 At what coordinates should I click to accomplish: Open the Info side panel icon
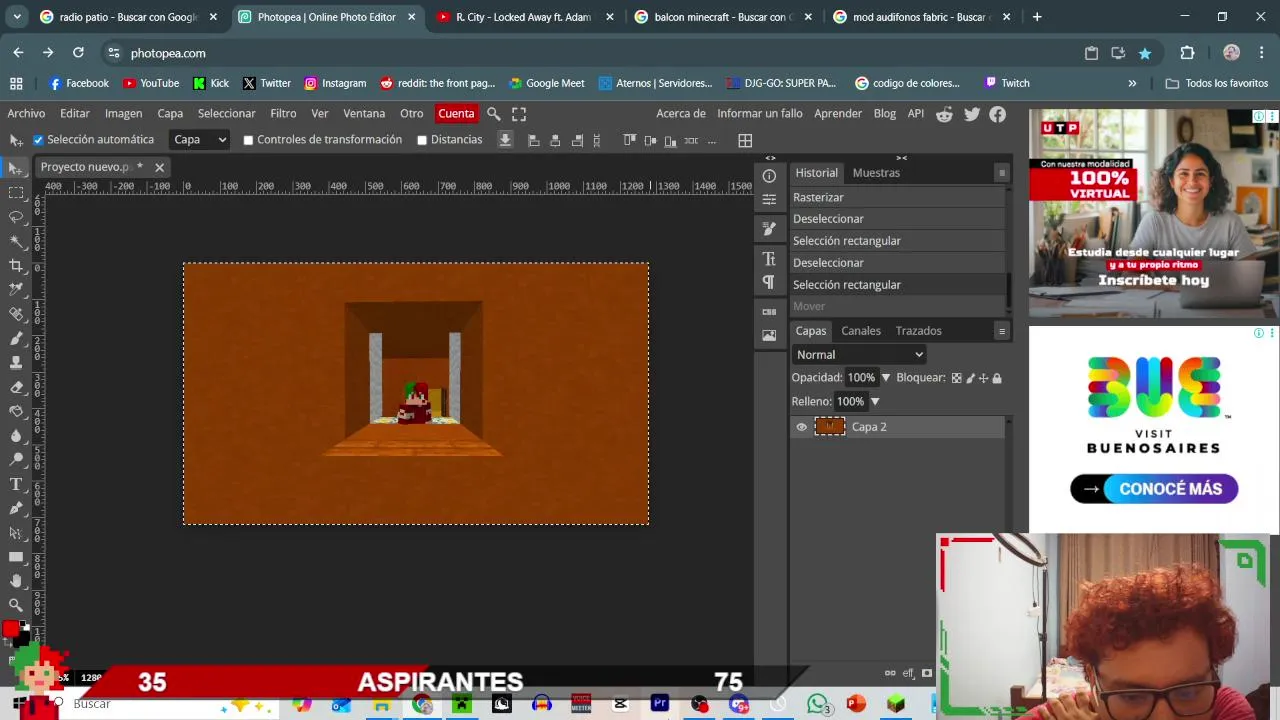coord(769,176)
